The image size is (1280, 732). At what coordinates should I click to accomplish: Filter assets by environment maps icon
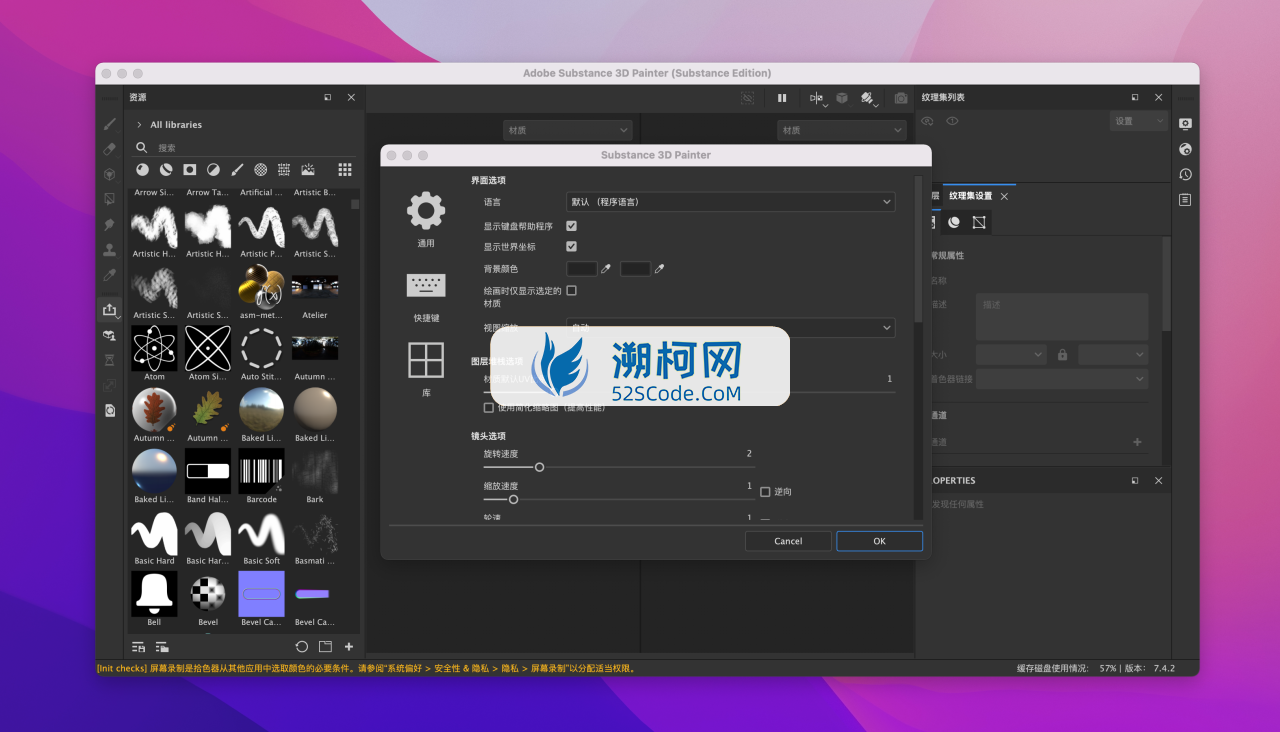pos(308,170)
